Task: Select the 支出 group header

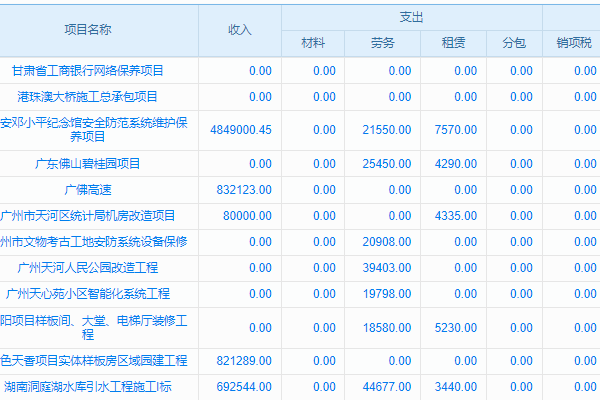Action: point(411,17)
